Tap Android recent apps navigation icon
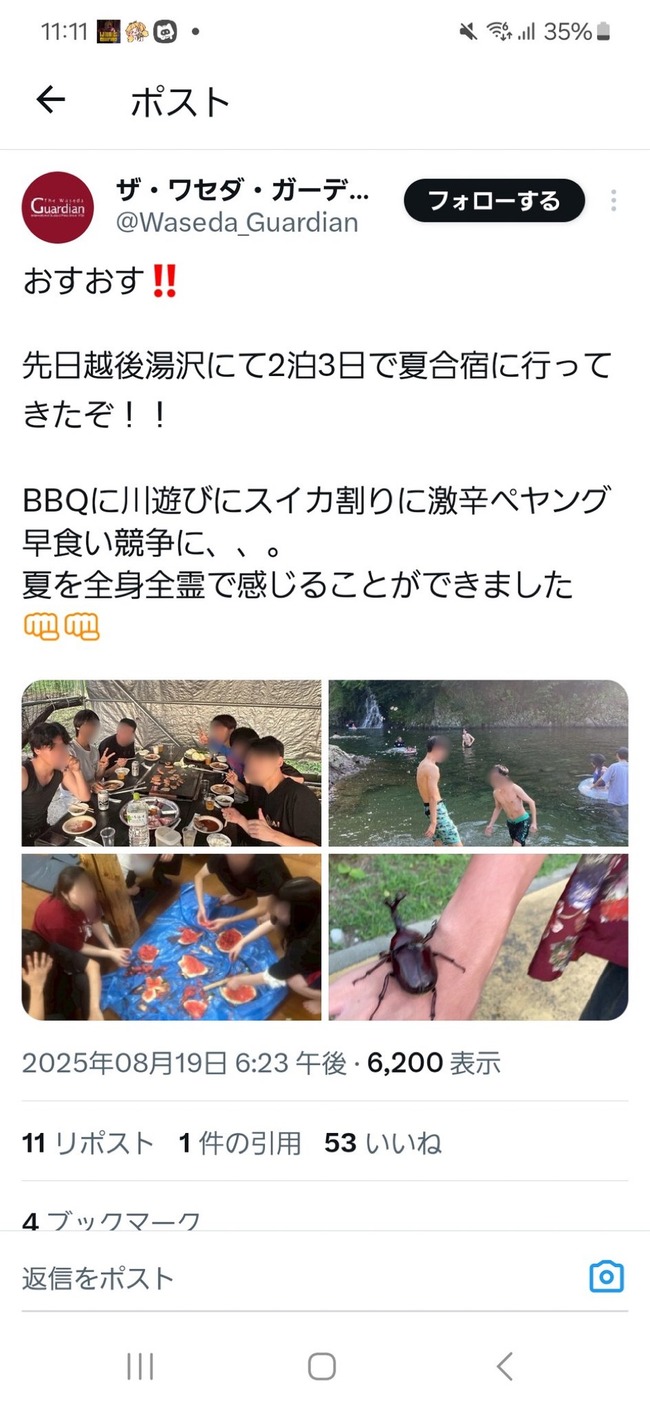The image size is (650, 1408). click(x=140, y=1366)
